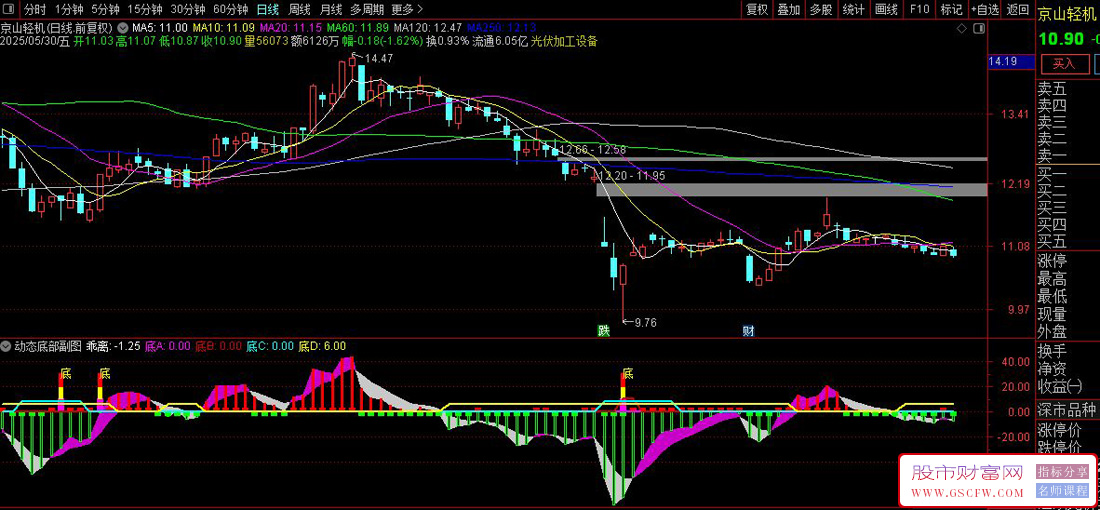The width and height of the screenshot is (1100, 510).
Task: Switch to the 周线 weekly tab
Action: (x=300, y=10)
